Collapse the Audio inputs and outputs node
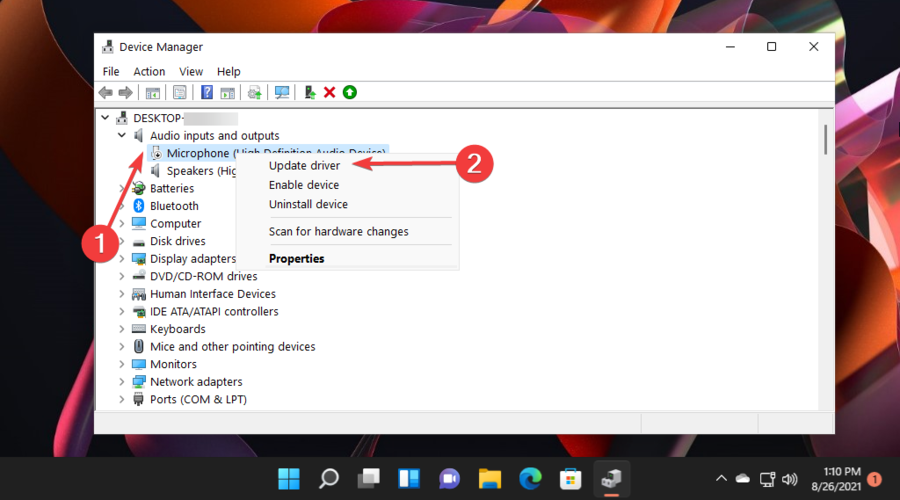The width and height of the screenshot is (900, 500). (122, 135)
